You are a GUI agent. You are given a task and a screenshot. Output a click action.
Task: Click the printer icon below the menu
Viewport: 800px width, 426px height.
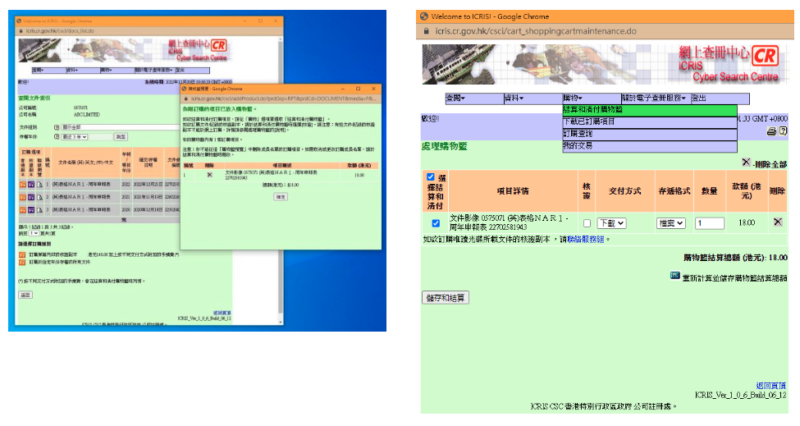771,131
